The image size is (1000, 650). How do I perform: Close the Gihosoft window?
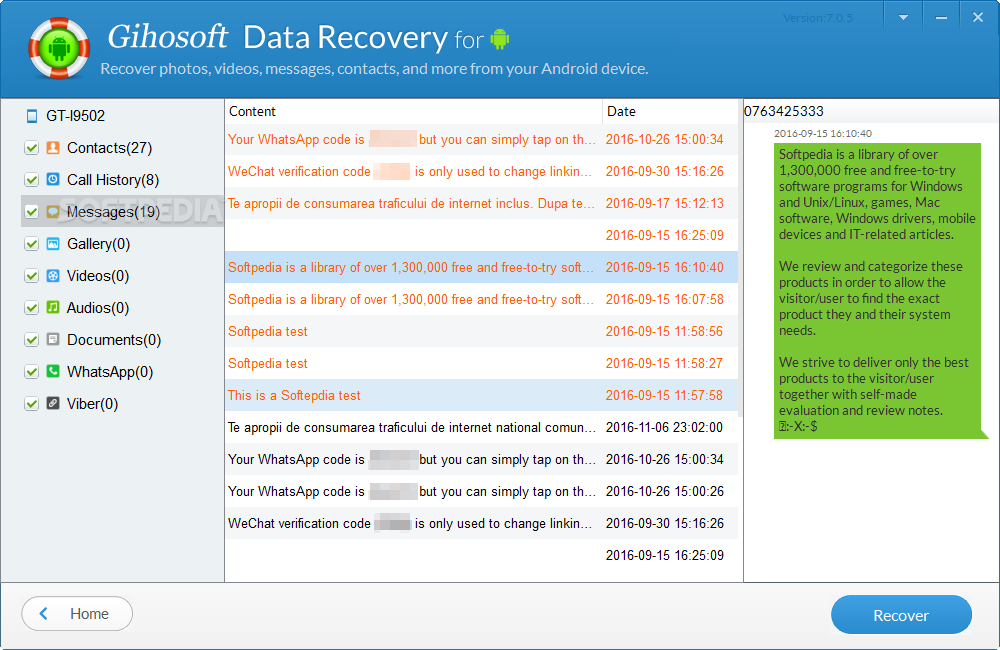(978, 17)
